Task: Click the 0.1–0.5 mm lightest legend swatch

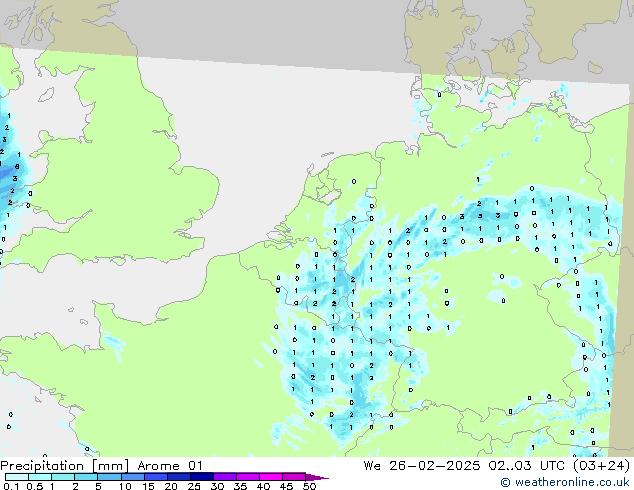Action: click(17, 477)
